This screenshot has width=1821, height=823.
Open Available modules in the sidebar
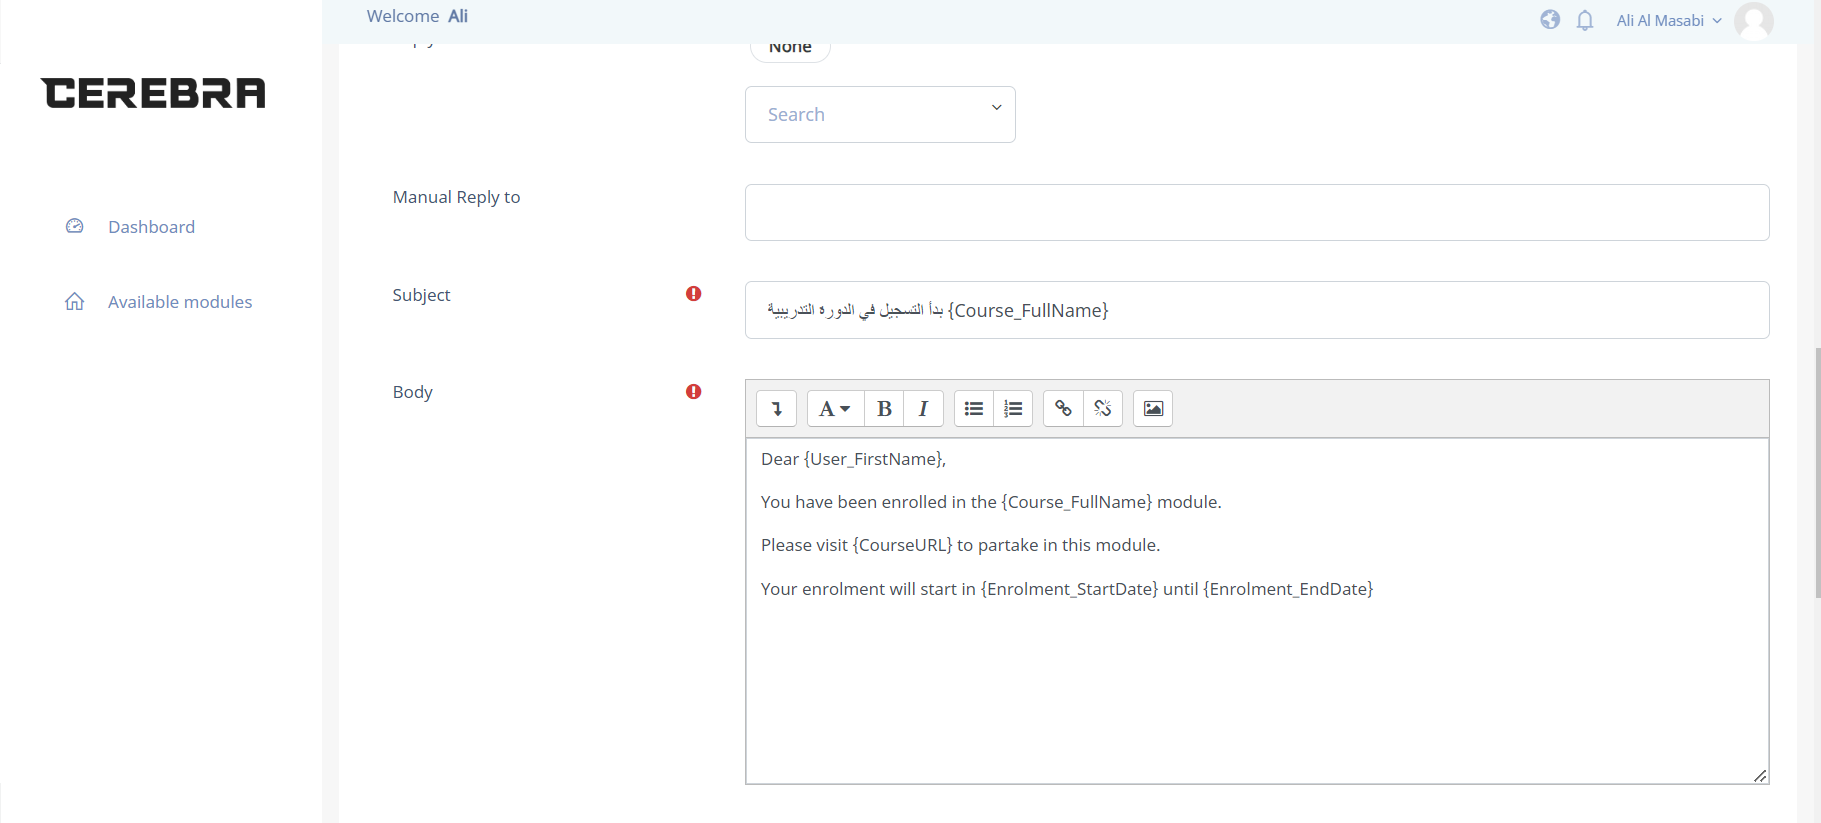click(180, 302)
